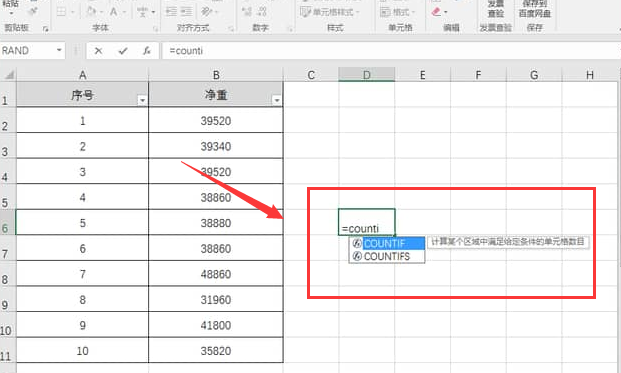621x373 pixels.
Task: Click the decrease indent icon
Action: tap(171, 11)
